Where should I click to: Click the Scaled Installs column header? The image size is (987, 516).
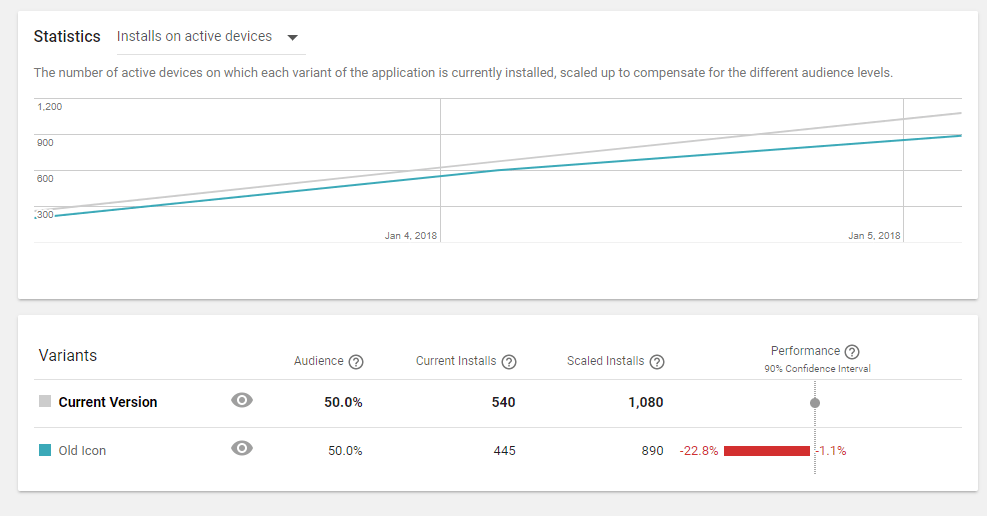tap(606, 361)
